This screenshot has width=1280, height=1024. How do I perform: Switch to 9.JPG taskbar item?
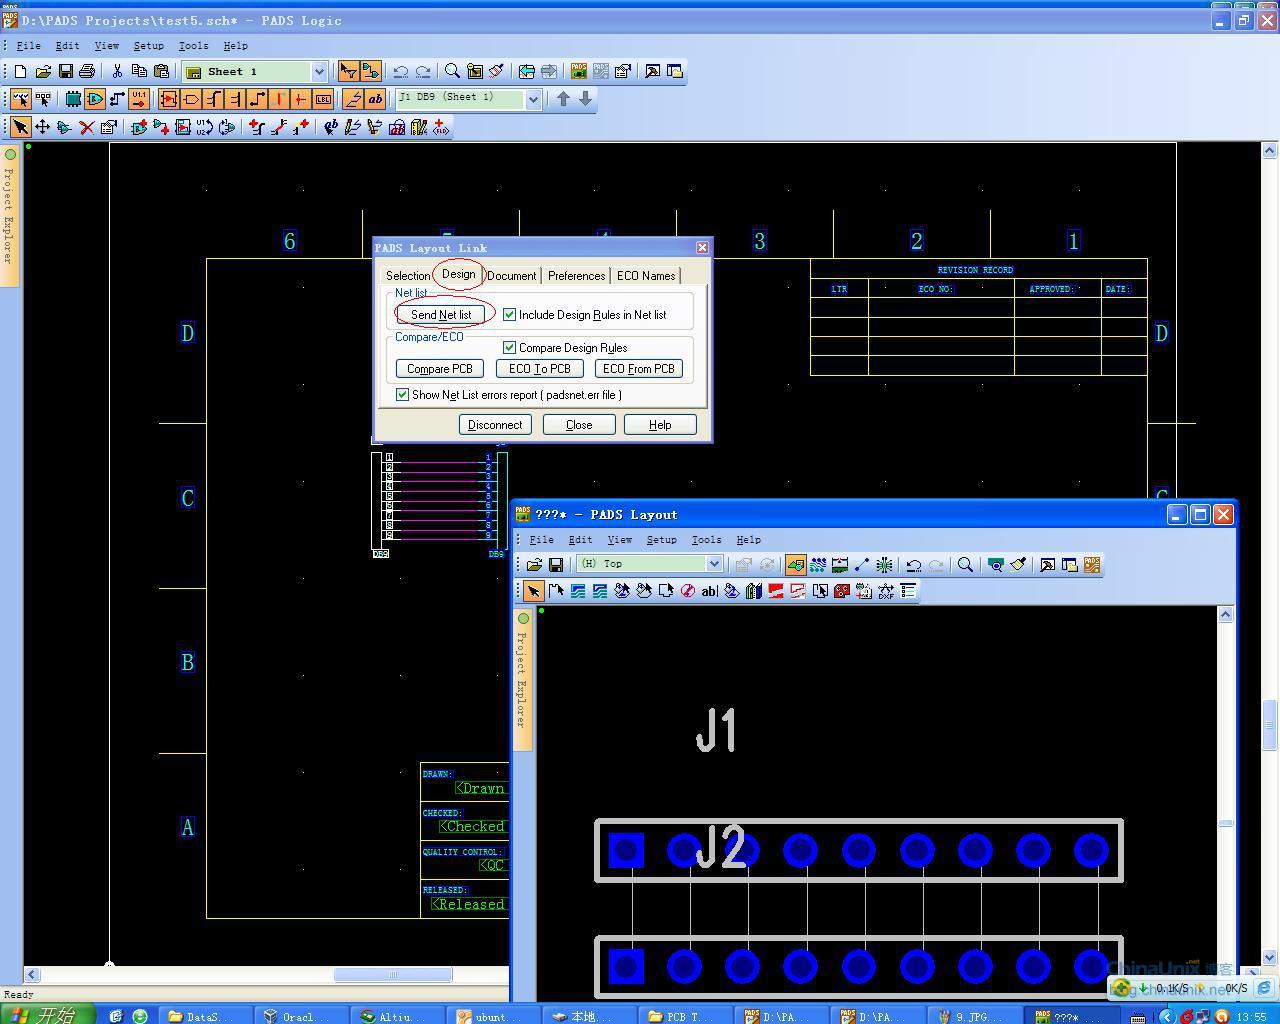click(976, 1016)
